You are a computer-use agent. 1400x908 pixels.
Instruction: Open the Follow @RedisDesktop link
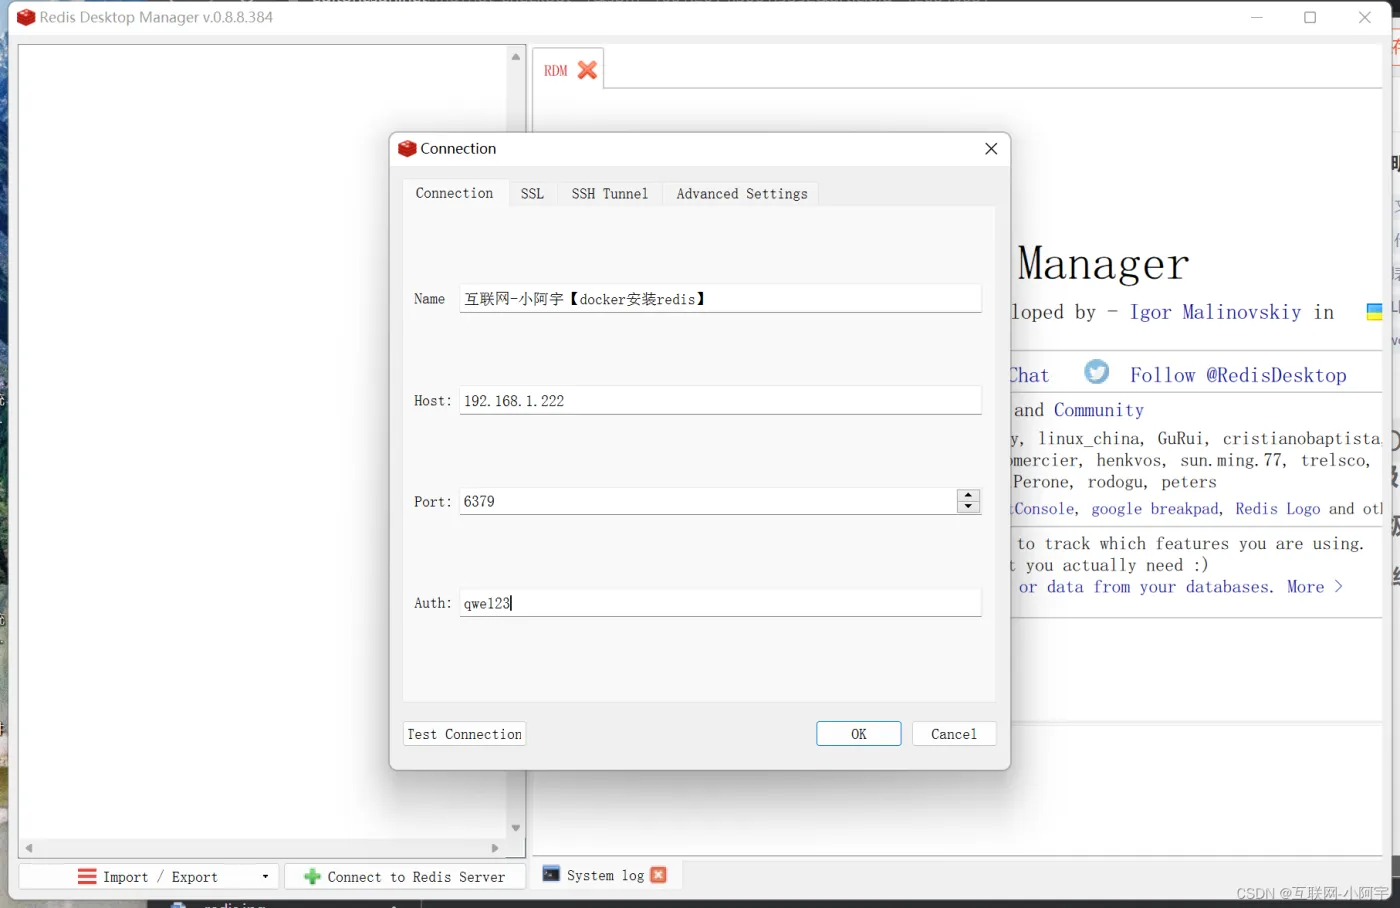pyautogui.click(x=1238, y=375)
